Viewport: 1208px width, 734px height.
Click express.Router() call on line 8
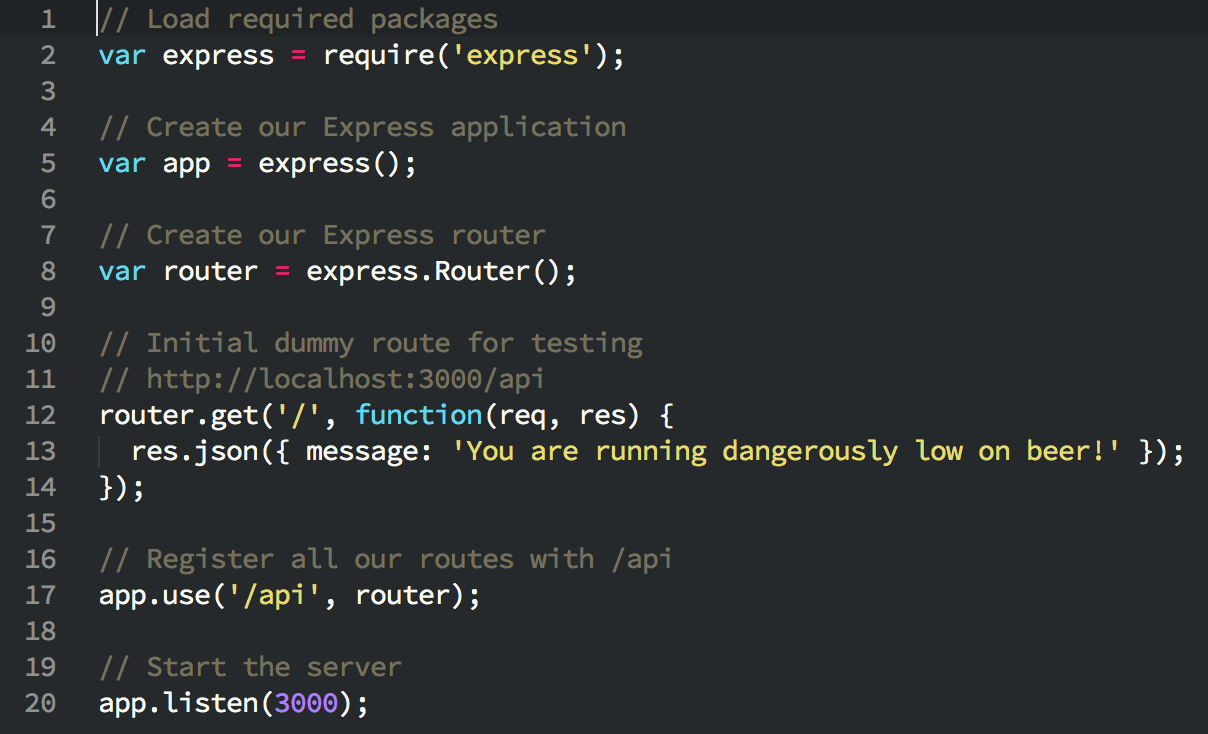pyautogui.click(x=440, y=270)
